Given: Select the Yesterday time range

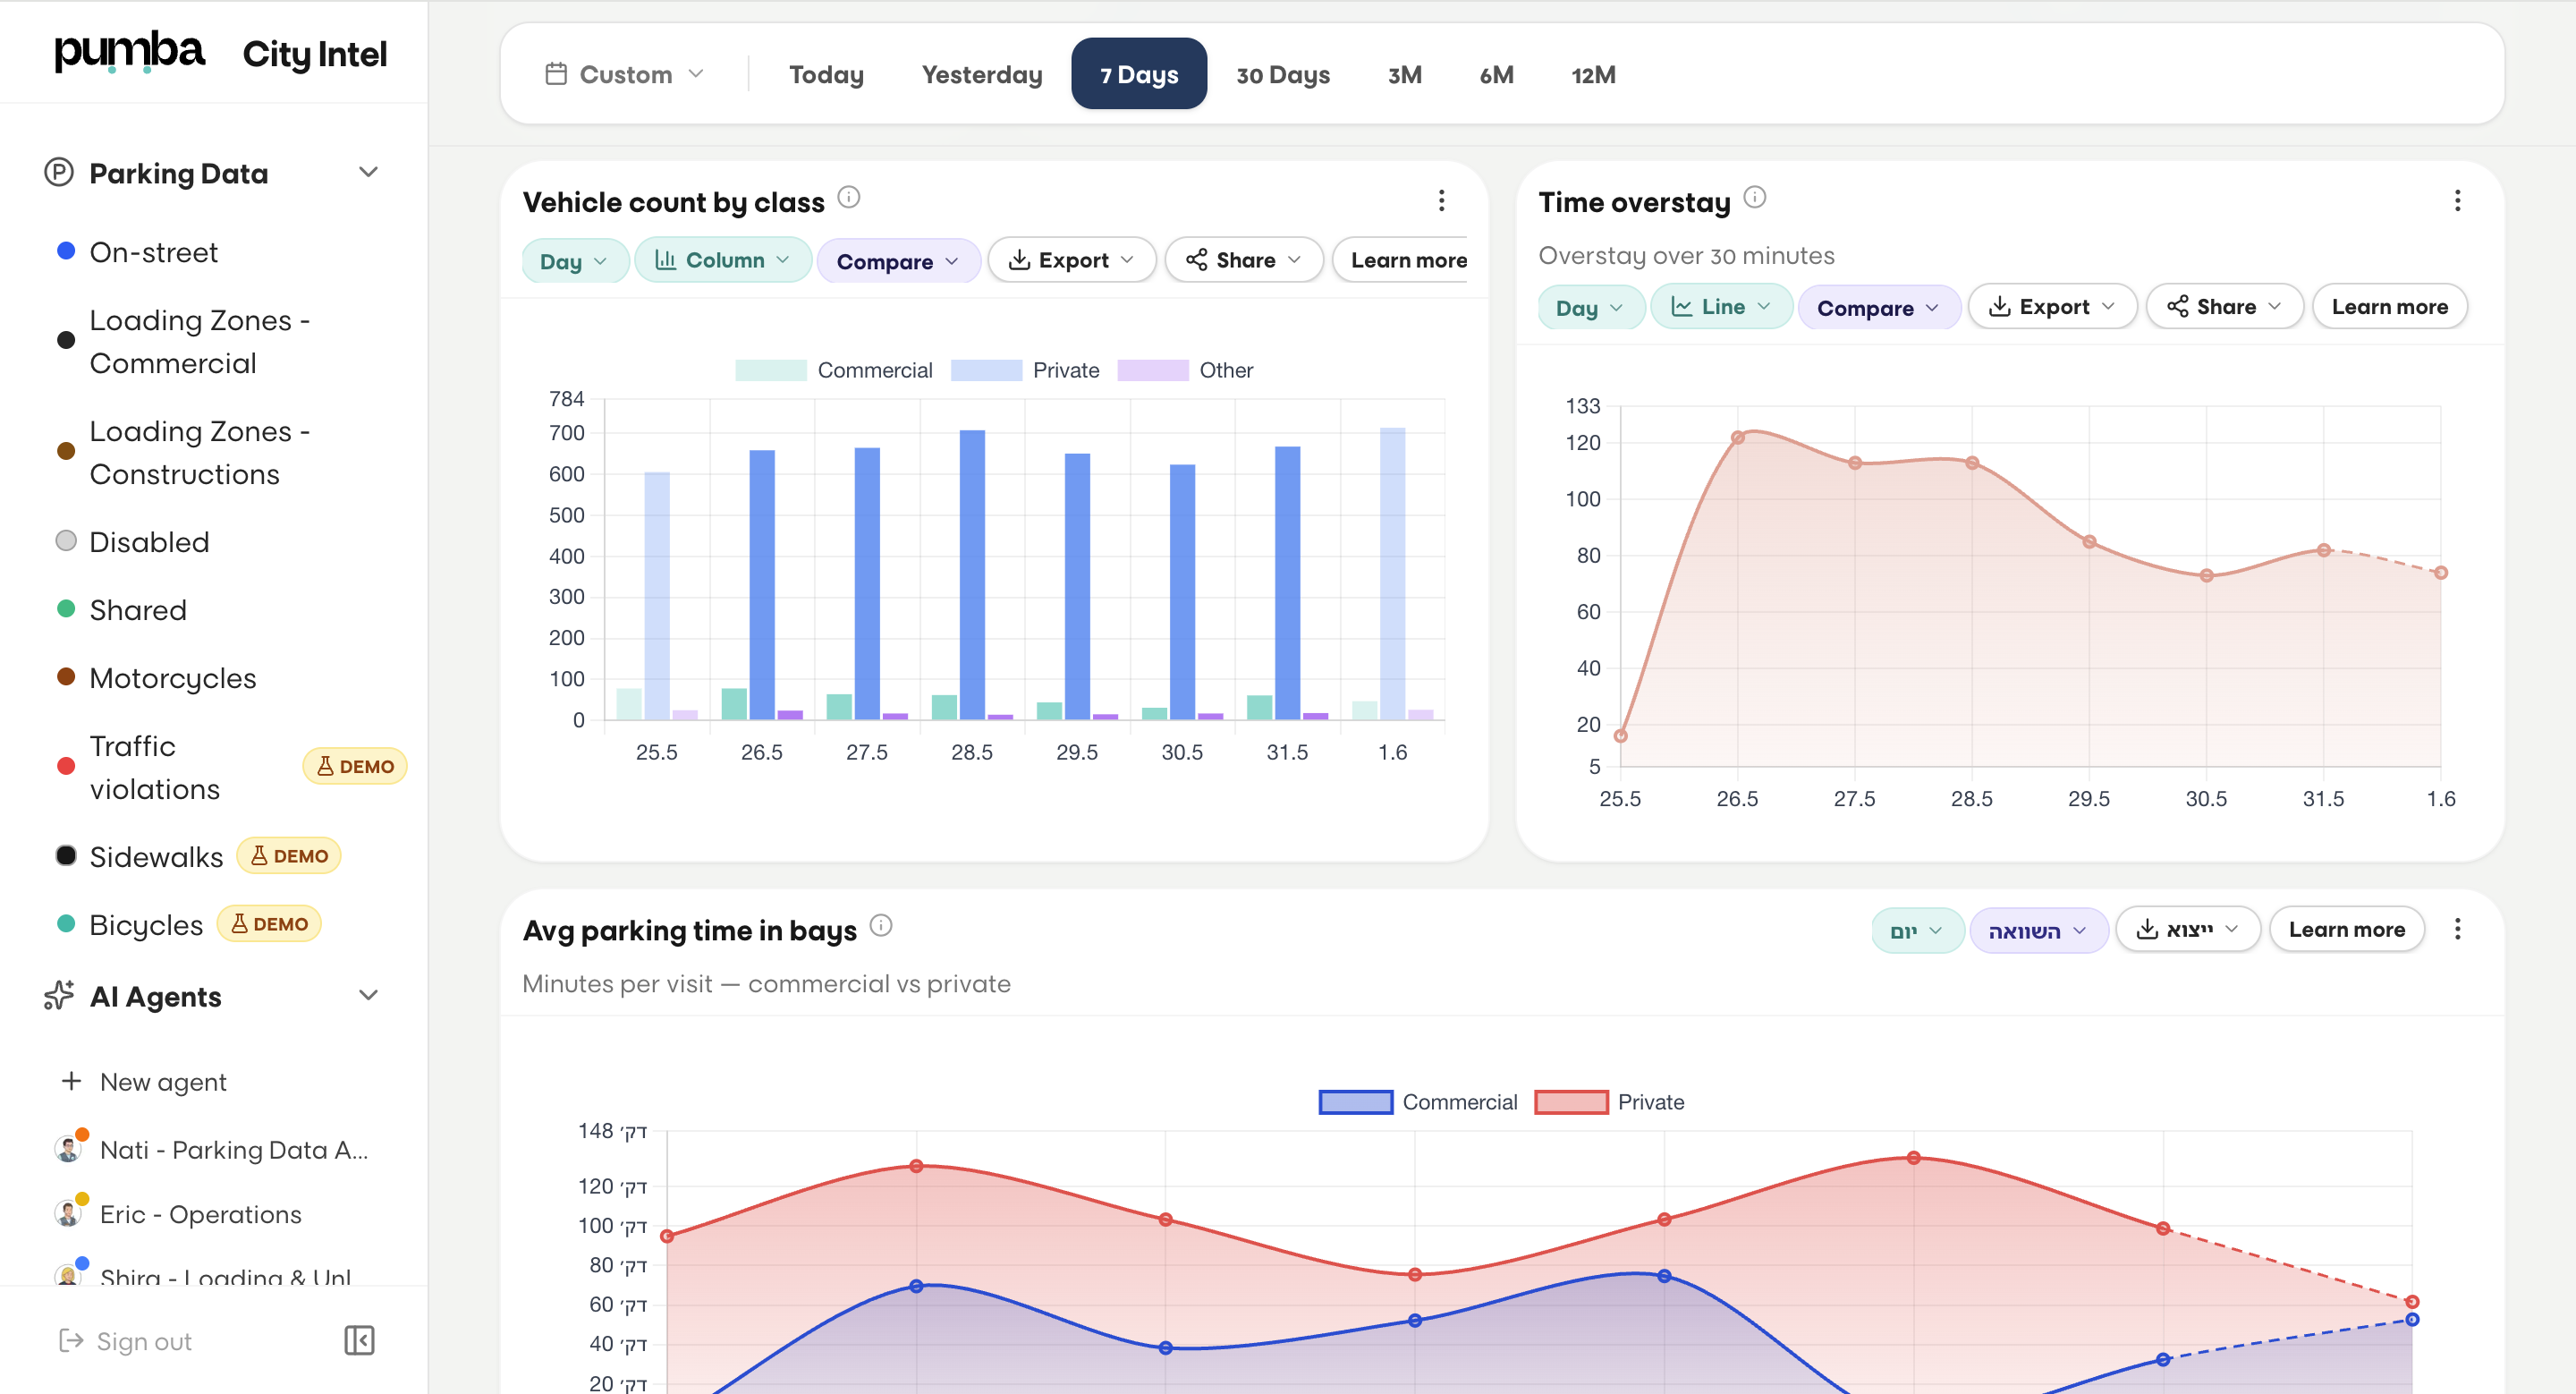Looking at the screenshot, I should [x=982, y=74].
